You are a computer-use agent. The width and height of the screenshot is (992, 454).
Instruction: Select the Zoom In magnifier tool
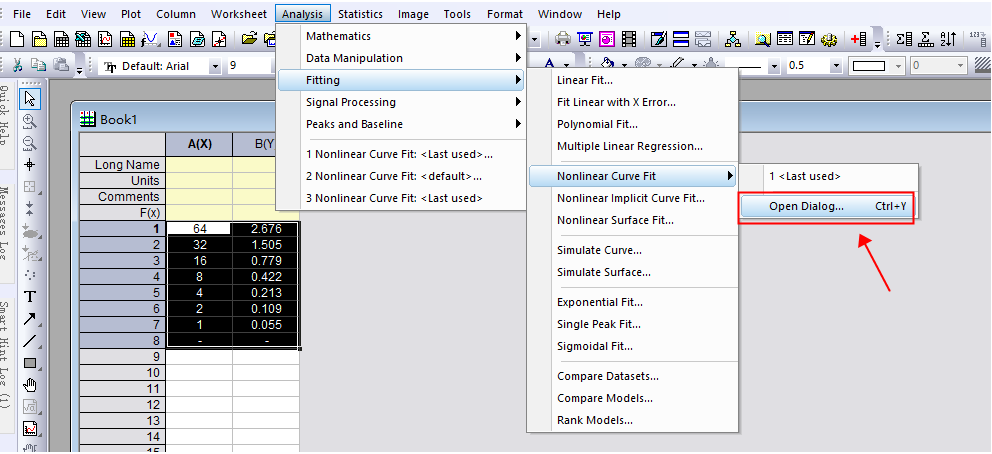29,121
